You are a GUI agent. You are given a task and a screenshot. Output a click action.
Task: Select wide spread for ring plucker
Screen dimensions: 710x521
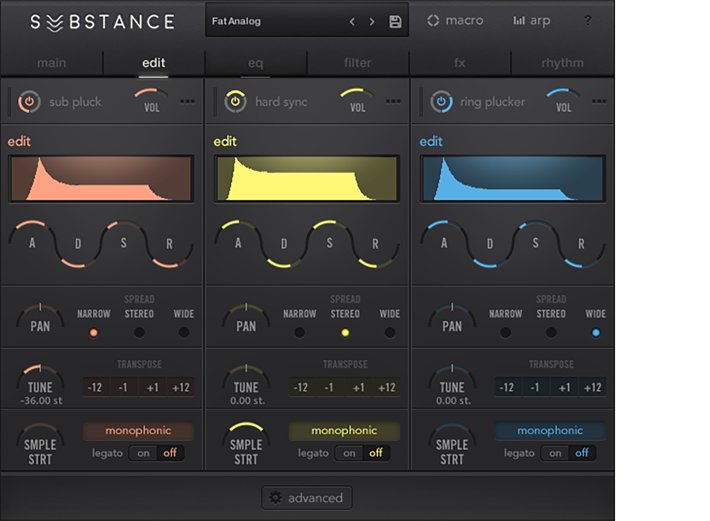[597, 332]
